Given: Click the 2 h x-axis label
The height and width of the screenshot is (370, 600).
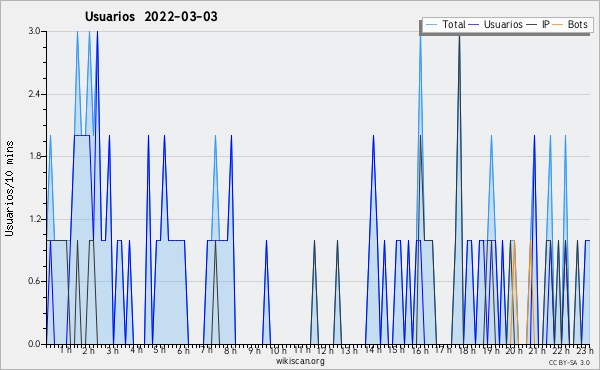Looking at the screenshot, I should [x=89, y=351].
